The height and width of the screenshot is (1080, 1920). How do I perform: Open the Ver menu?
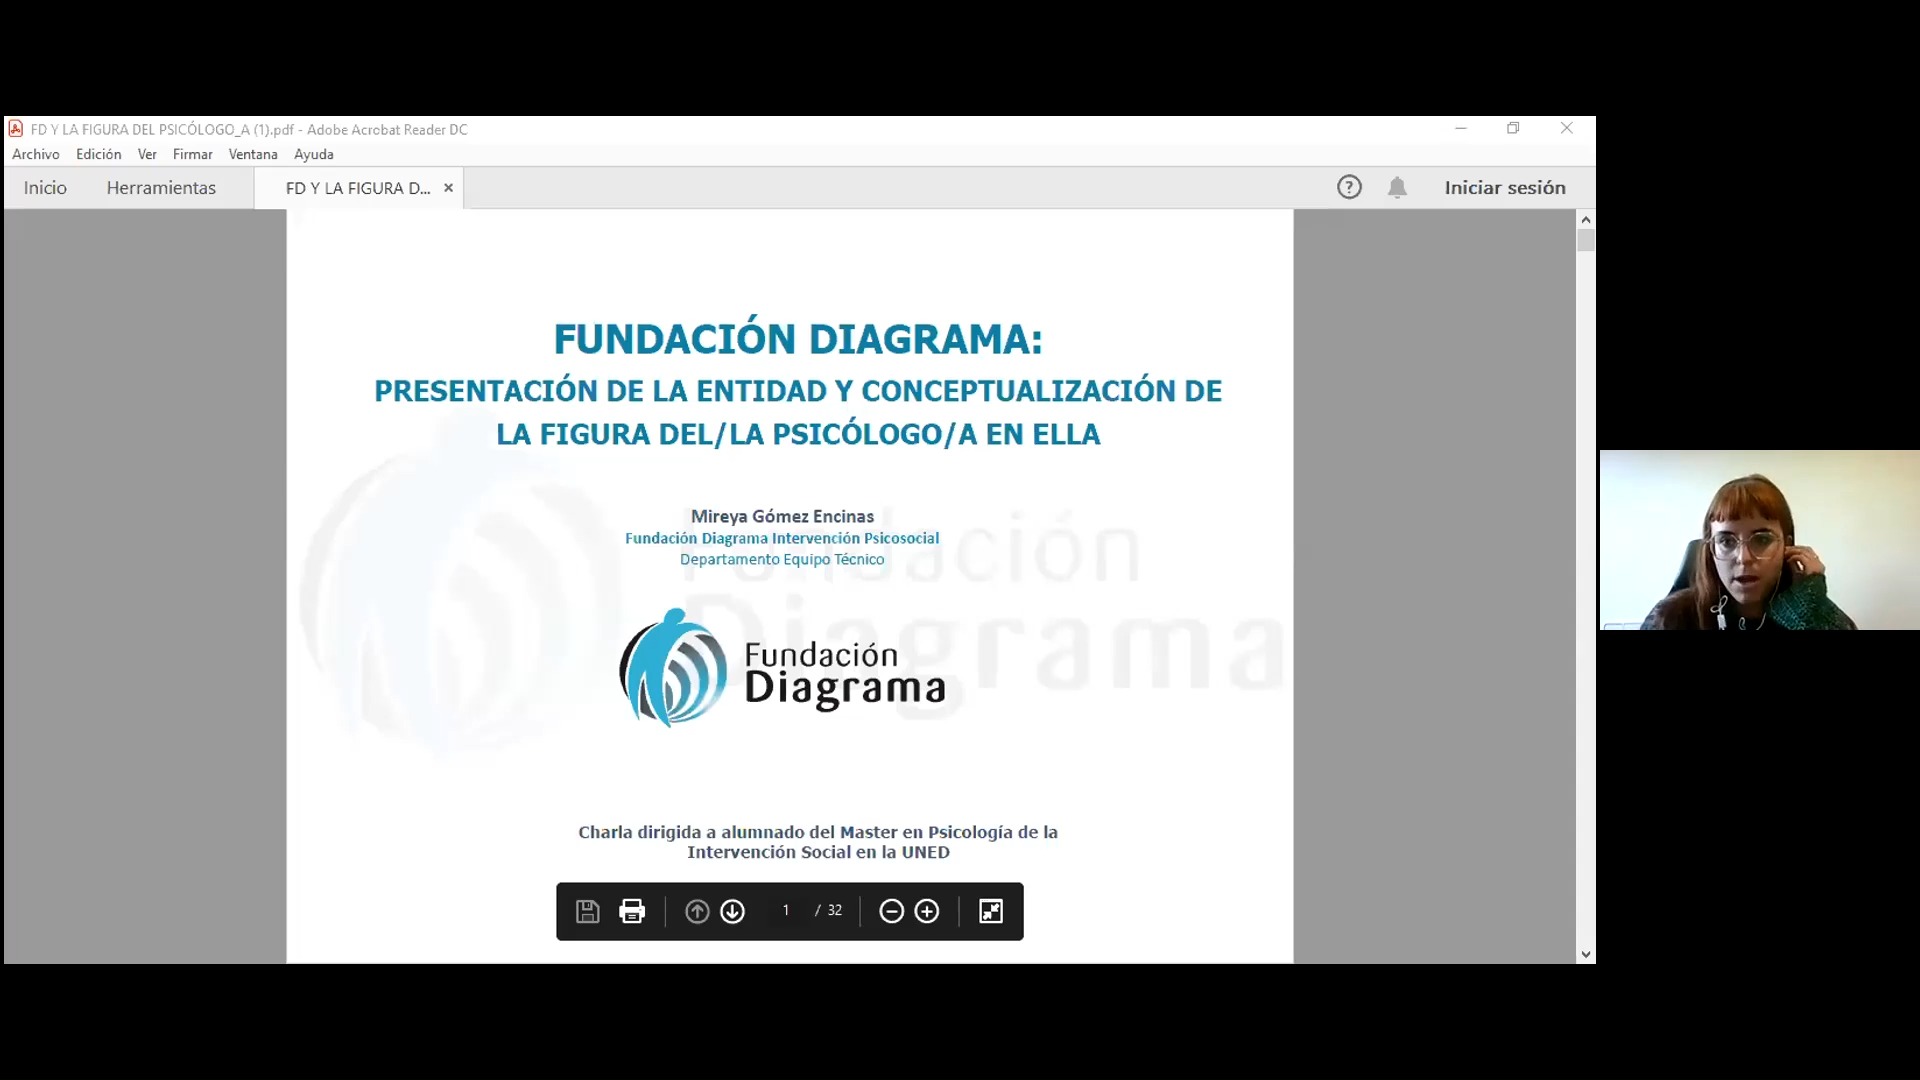(x=147, y=154)
